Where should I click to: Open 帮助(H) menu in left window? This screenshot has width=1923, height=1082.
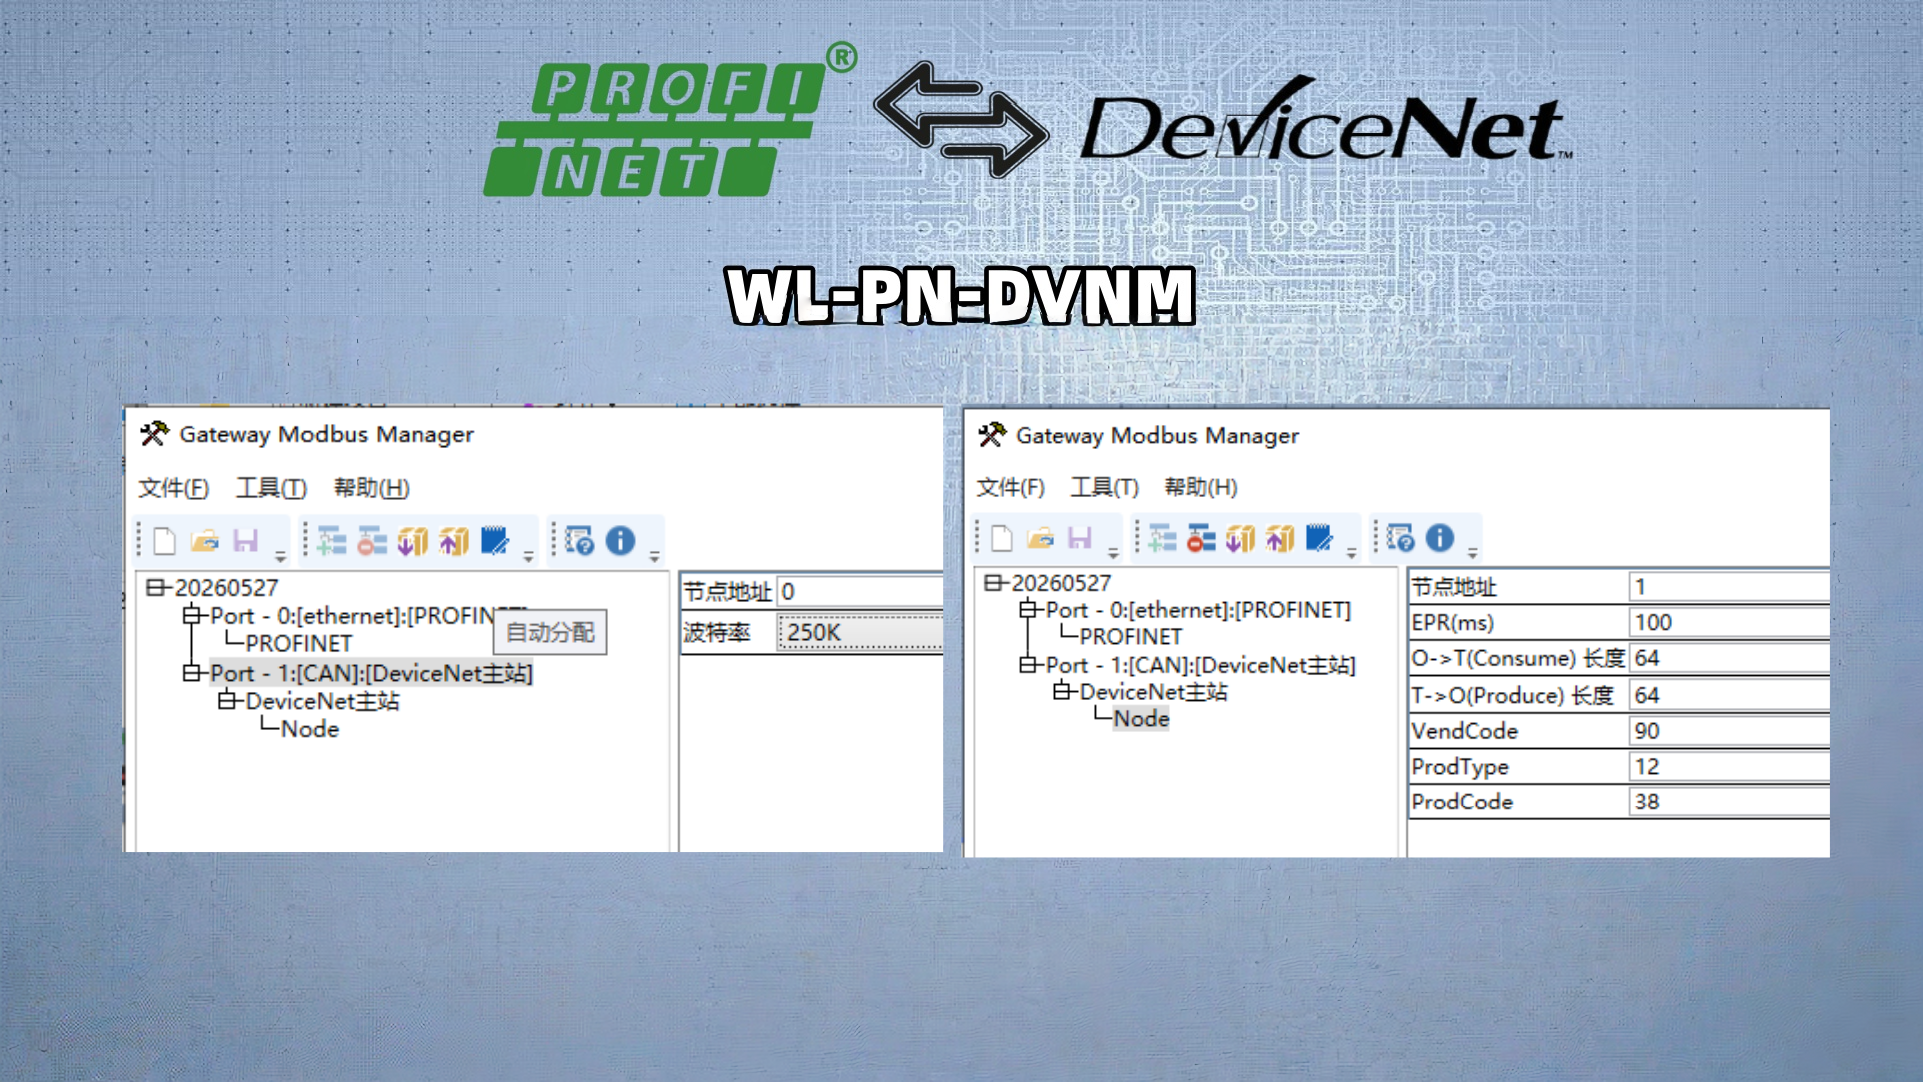(372, 488)
